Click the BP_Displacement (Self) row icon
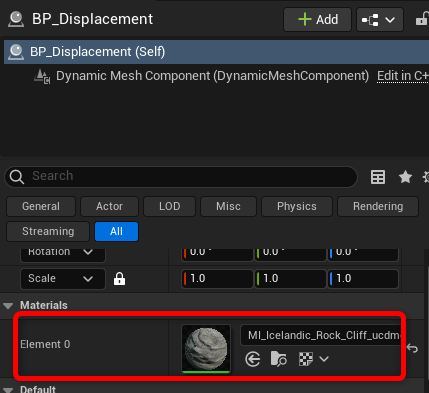The image size is (429, 393). click(16, 52)
